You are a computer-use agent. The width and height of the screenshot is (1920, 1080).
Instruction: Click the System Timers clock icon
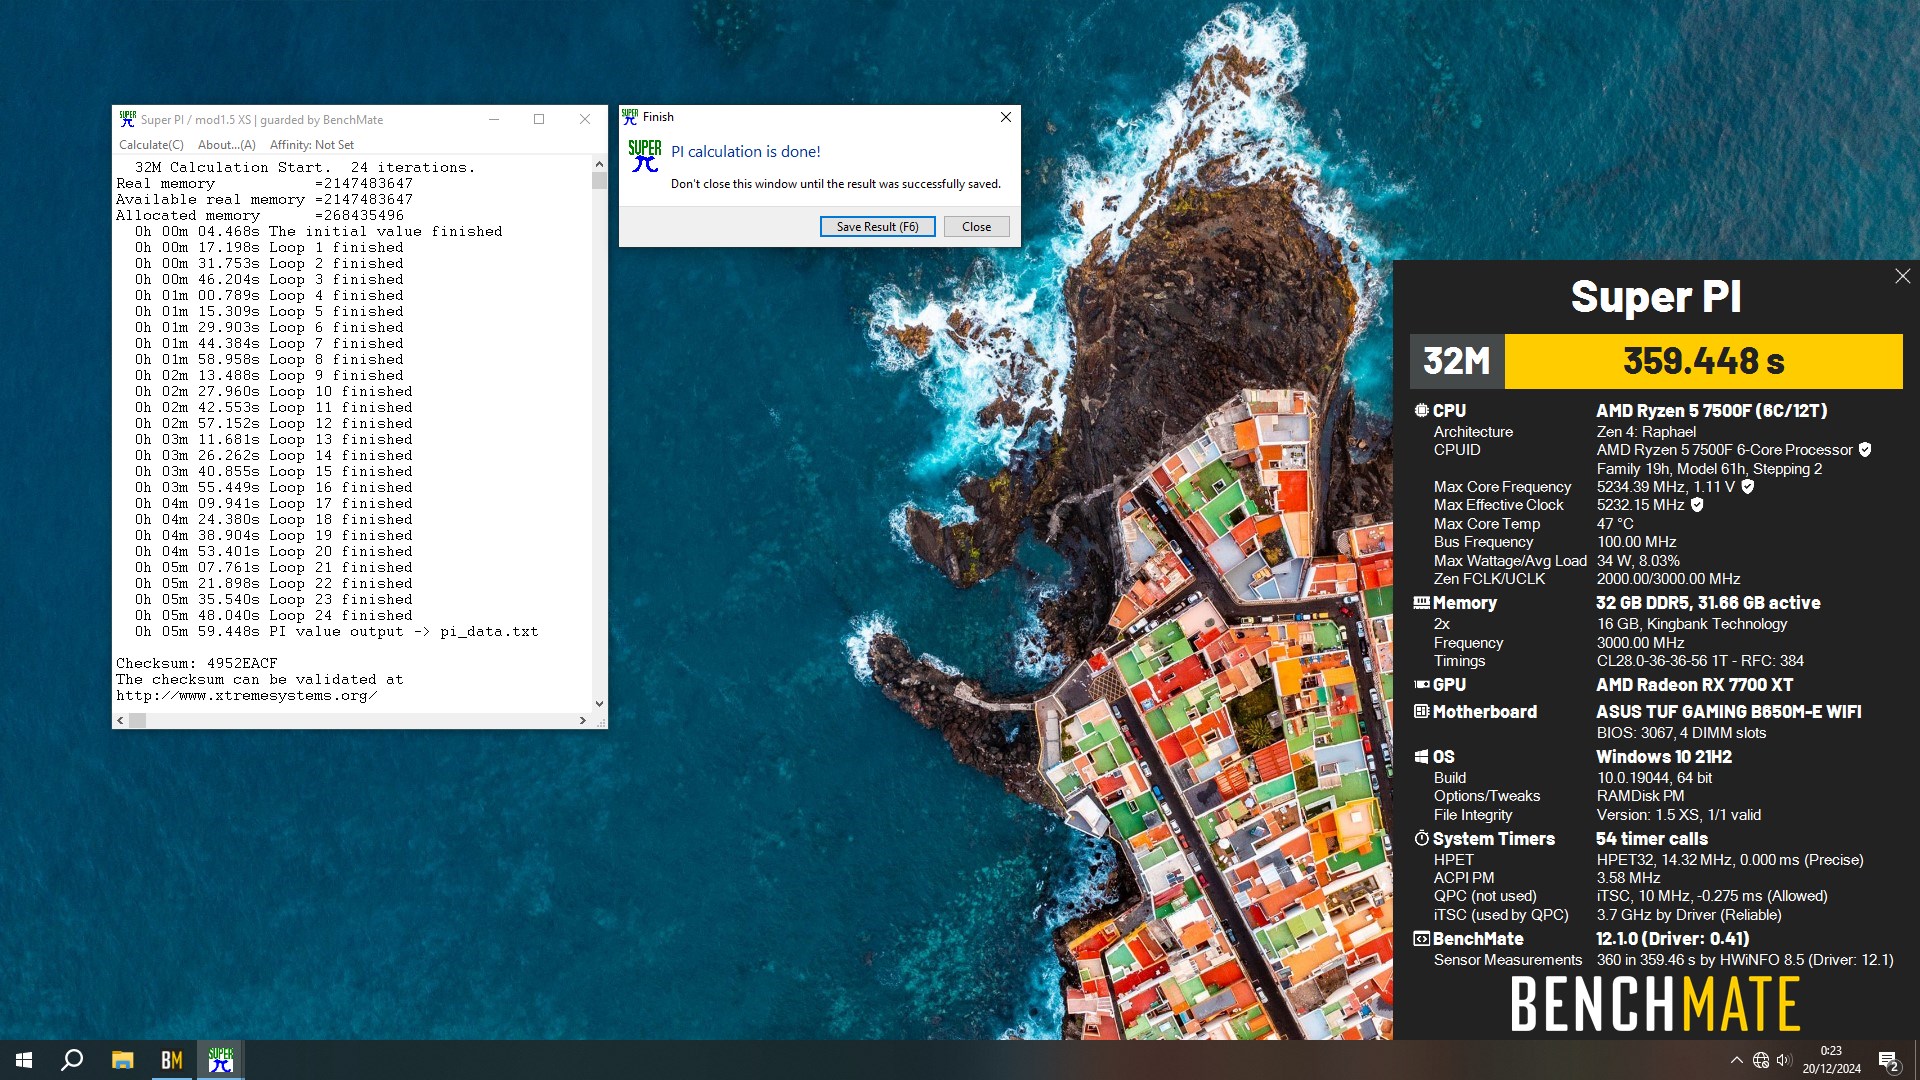pyautogui.click(x=1421, y=838)
